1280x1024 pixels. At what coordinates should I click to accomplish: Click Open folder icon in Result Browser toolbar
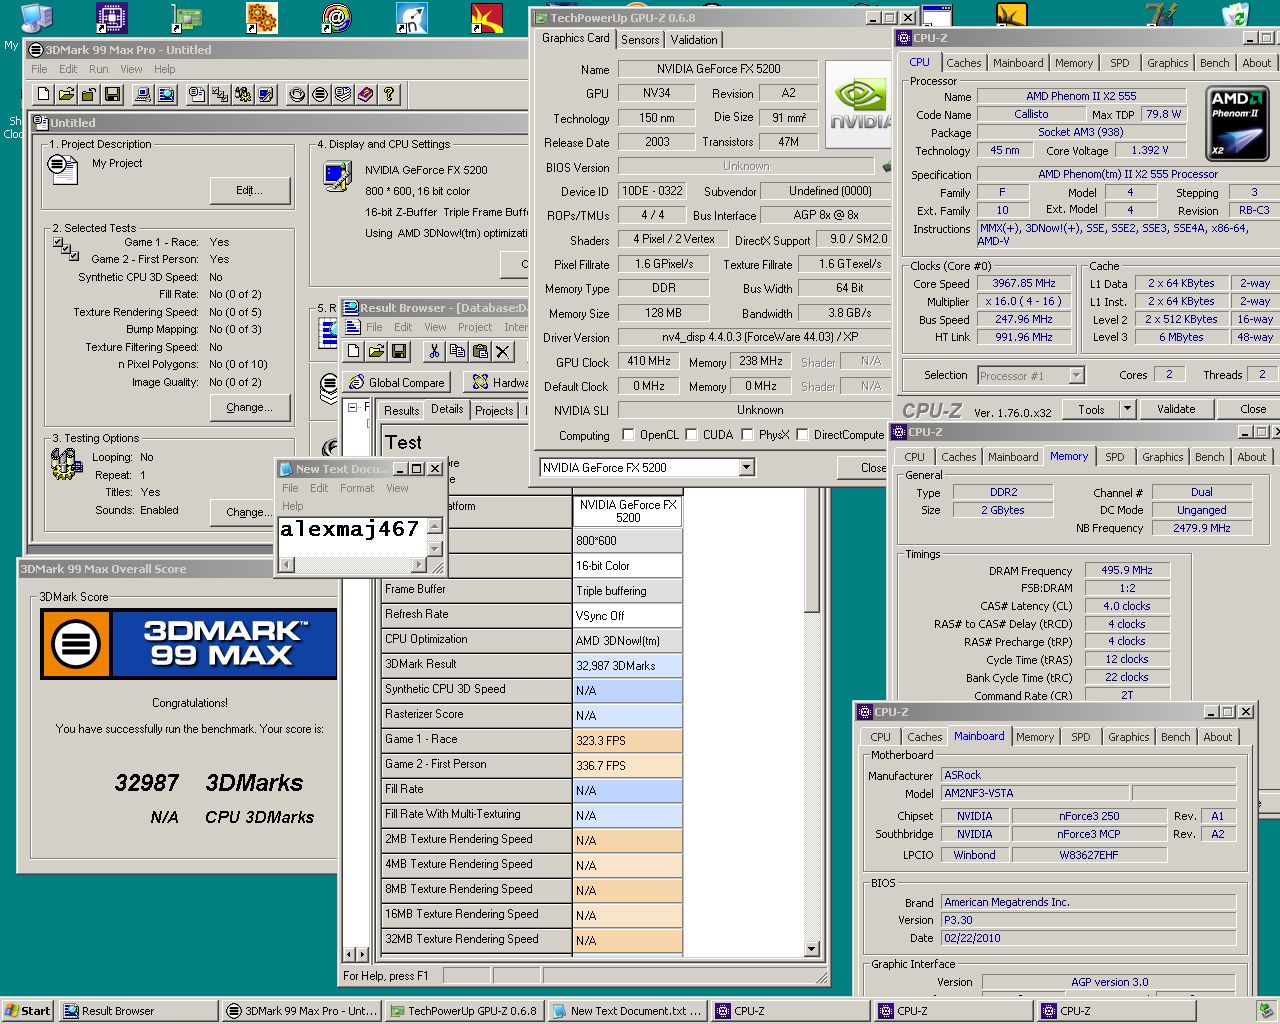click(376, 351)
